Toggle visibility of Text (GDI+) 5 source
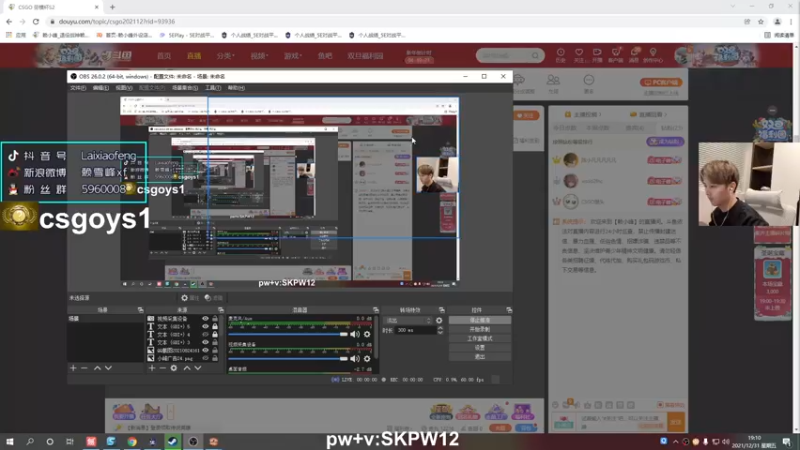Viewport: 800px width, 450px height. click(x=205, y=327)
